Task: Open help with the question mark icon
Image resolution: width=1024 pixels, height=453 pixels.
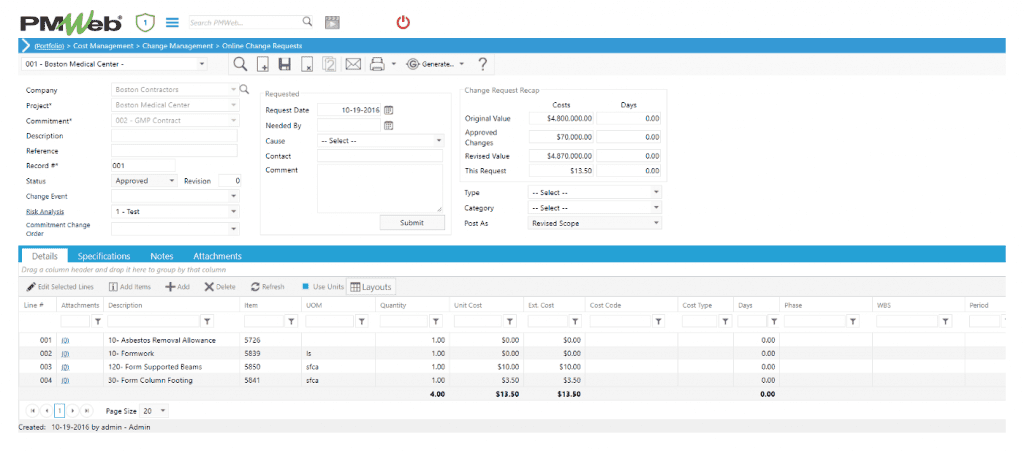Action: pyautogui.click(x=483, y=64)
